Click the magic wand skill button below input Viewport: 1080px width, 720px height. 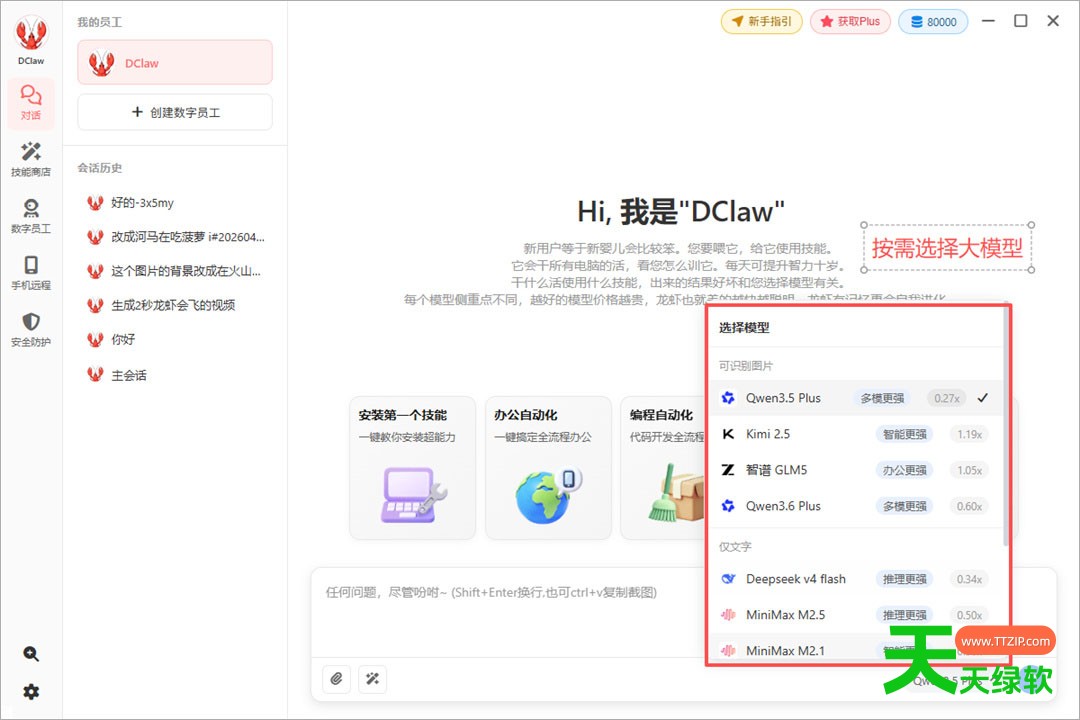click(x=373, y=679)
